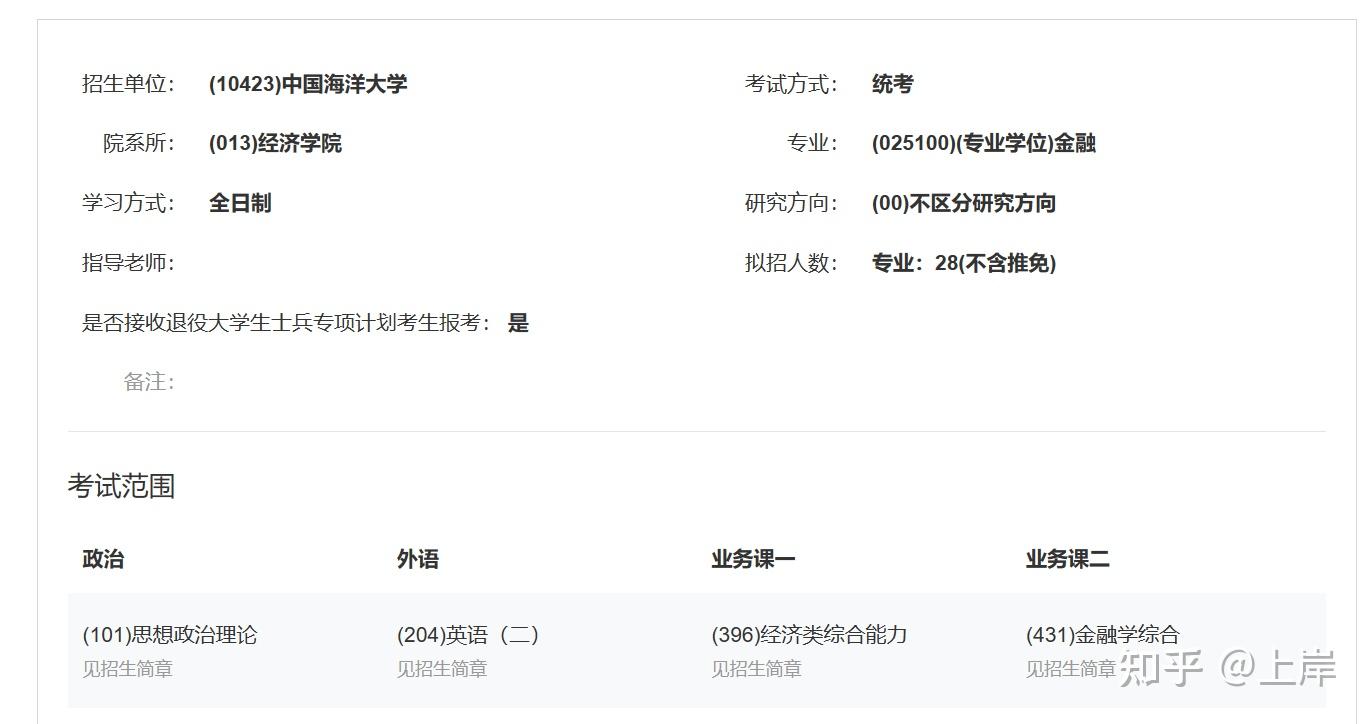Click the 学习方式 field label
1372x724 pixels.
pos(128,203)
